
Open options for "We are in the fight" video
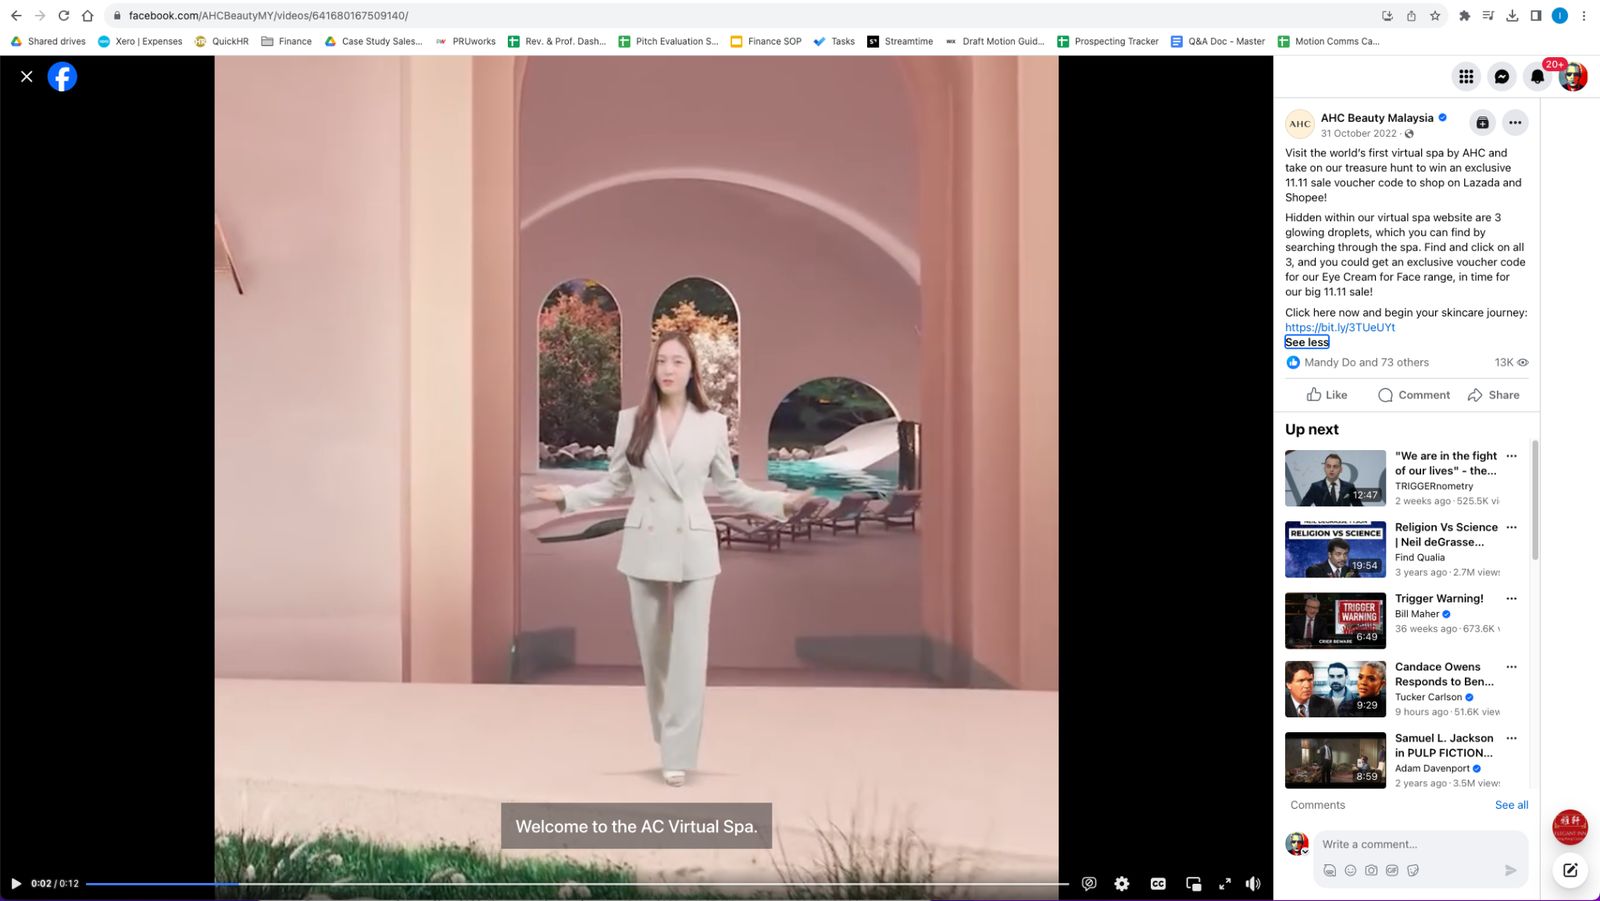(x=1511, y=456)
